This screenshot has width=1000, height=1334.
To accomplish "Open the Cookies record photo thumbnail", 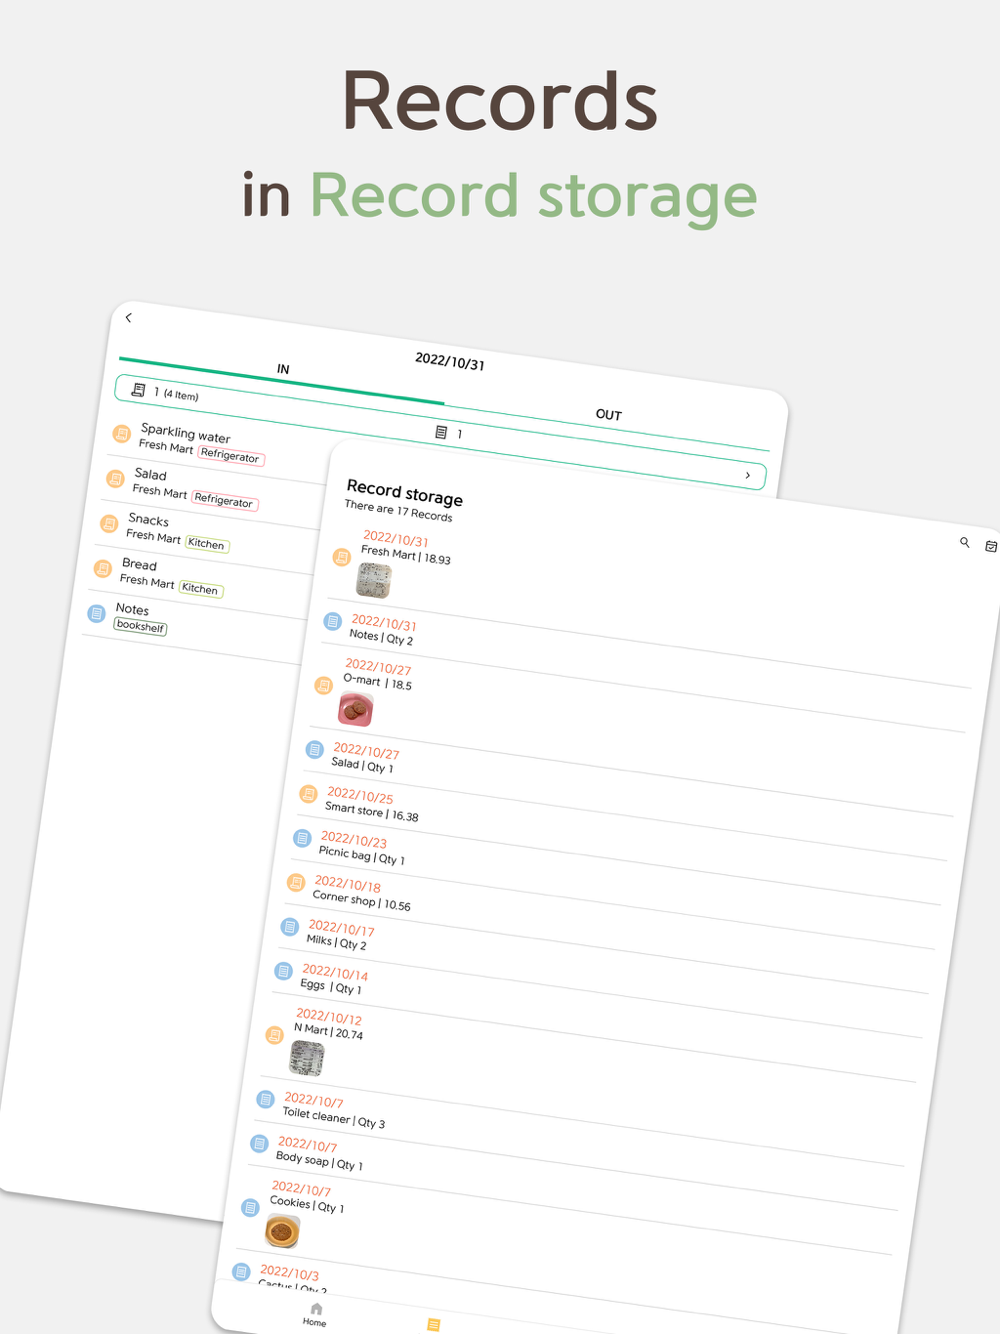I will click(x=283, y=1231).
